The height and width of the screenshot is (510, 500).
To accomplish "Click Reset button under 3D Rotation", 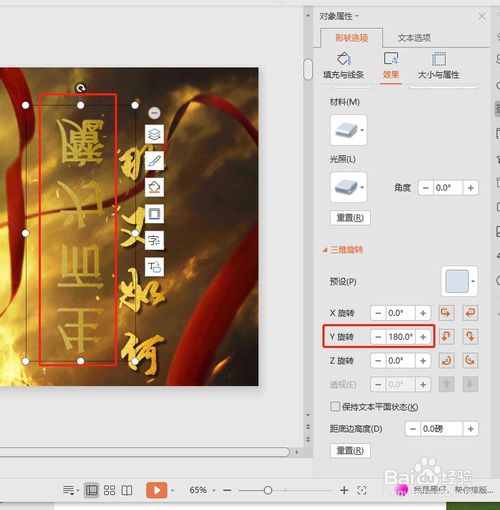I will [350, 451].
